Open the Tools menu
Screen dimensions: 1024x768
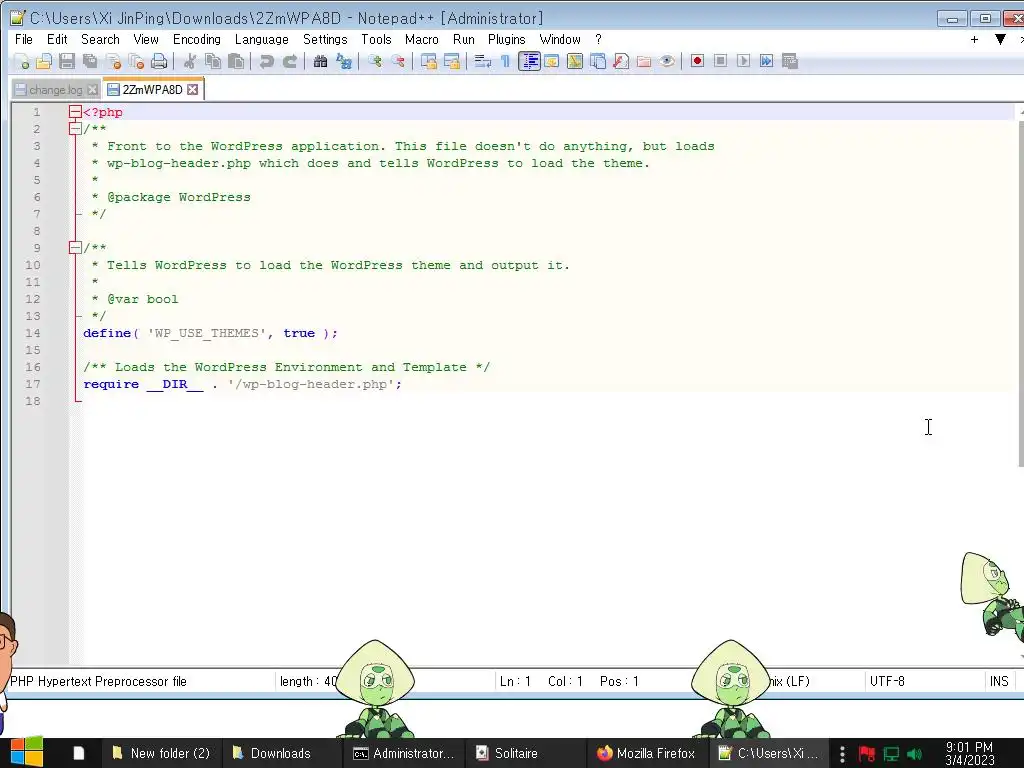point(376,39)
